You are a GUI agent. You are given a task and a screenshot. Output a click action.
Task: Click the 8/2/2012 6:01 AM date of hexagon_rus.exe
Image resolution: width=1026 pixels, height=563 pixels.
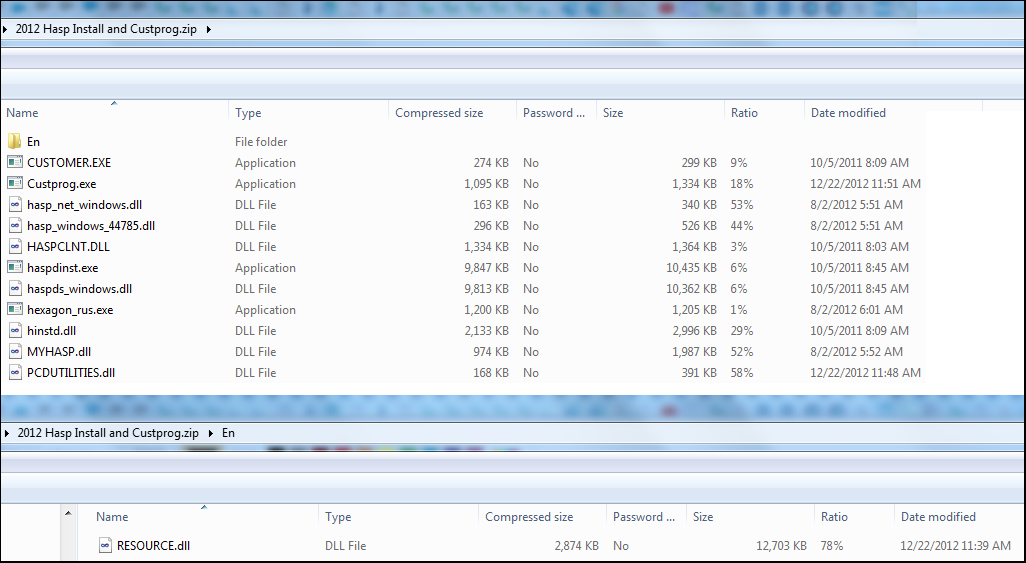(857, 309)
